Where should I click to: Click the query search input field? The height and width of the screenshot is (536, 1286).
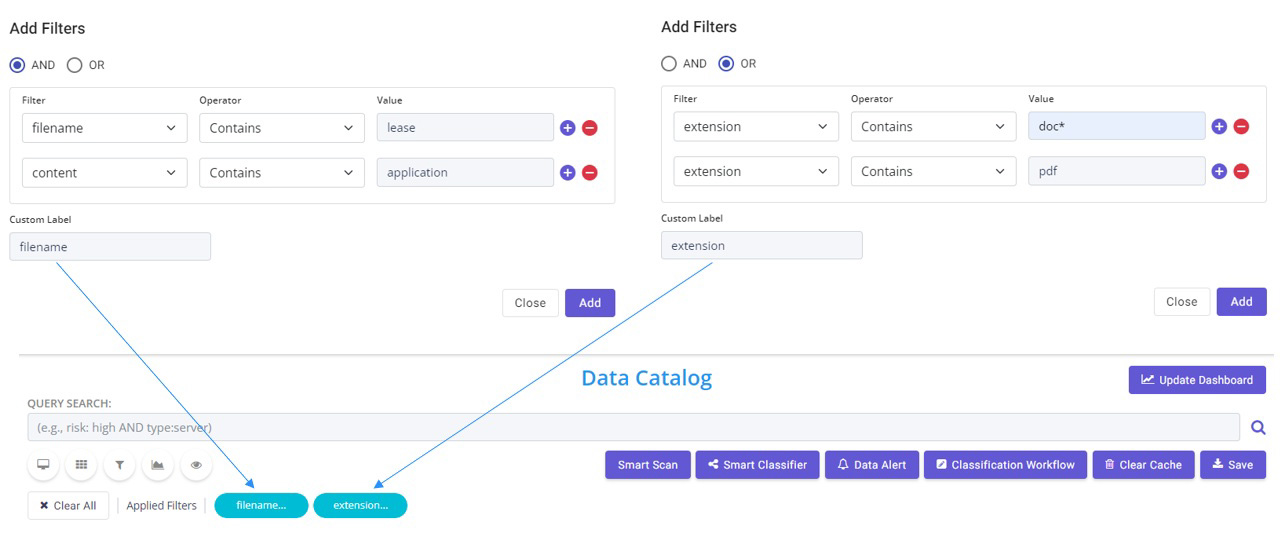click(x=633, y=427)
